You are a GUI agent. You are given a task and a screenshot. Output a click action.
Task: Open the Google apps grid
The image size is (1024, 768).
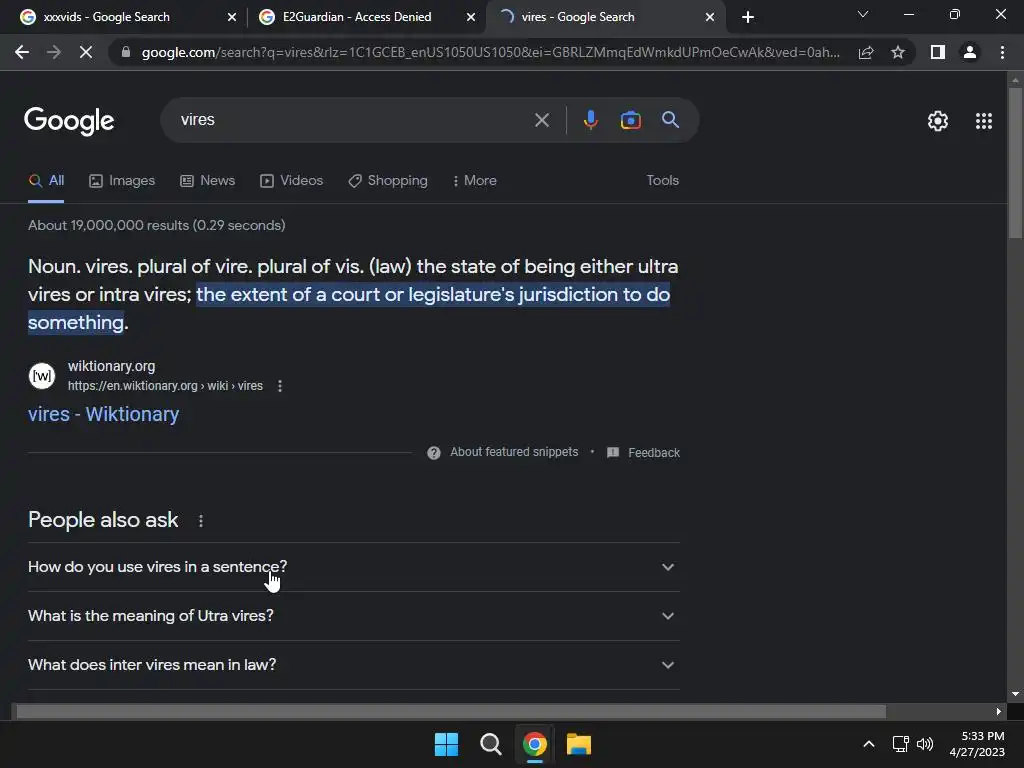pos(984,121)
